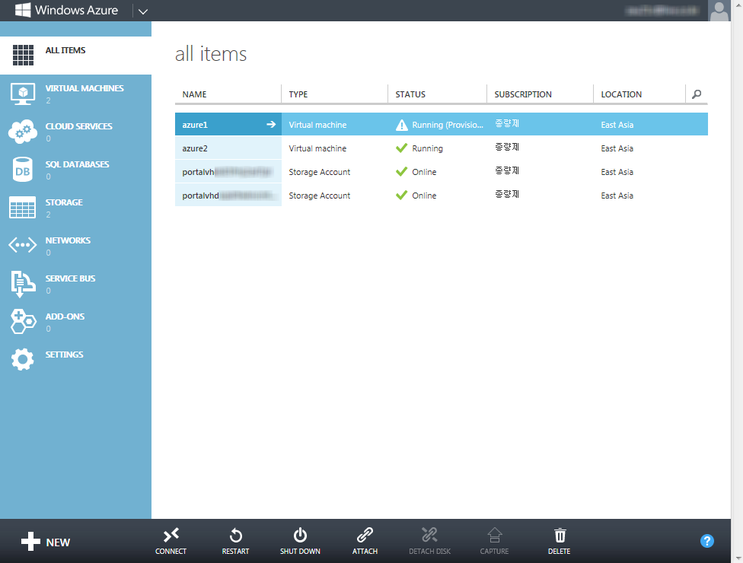Select the All Items grid icon

point(23,55)
